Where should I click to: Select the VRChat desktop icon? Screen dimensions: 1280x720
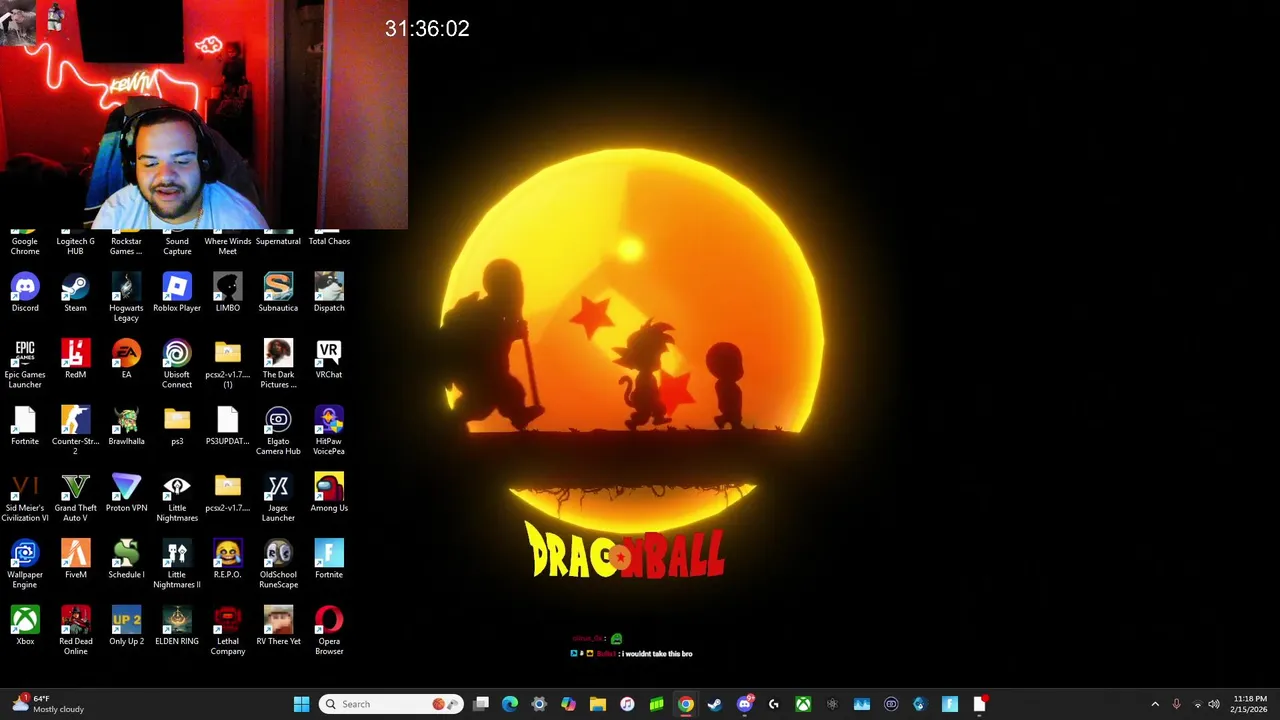329,359
